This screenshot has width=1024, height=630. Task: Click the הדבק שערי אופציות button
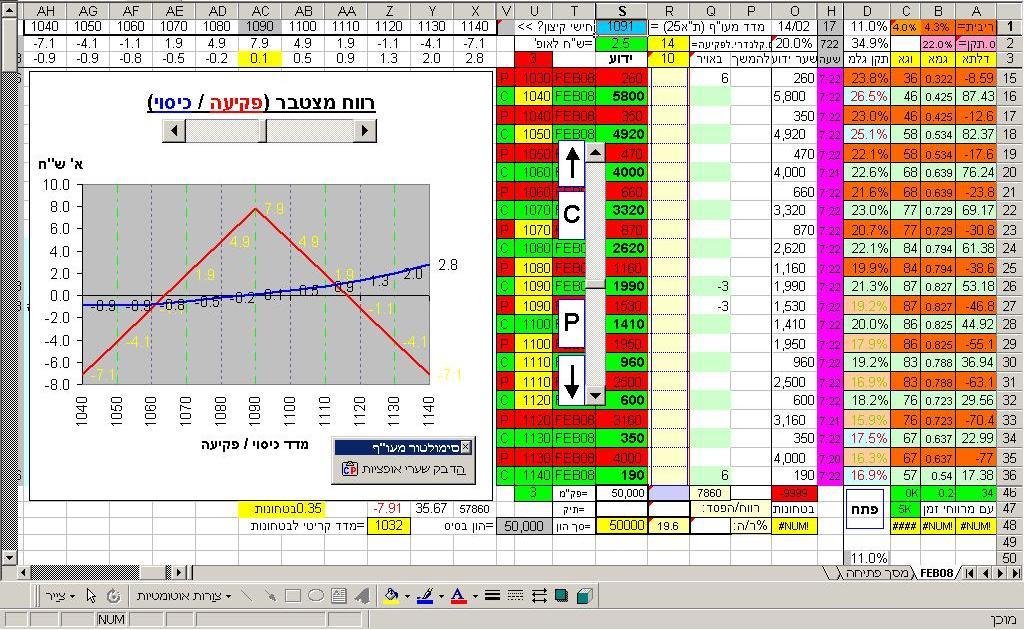click(404, 469)
